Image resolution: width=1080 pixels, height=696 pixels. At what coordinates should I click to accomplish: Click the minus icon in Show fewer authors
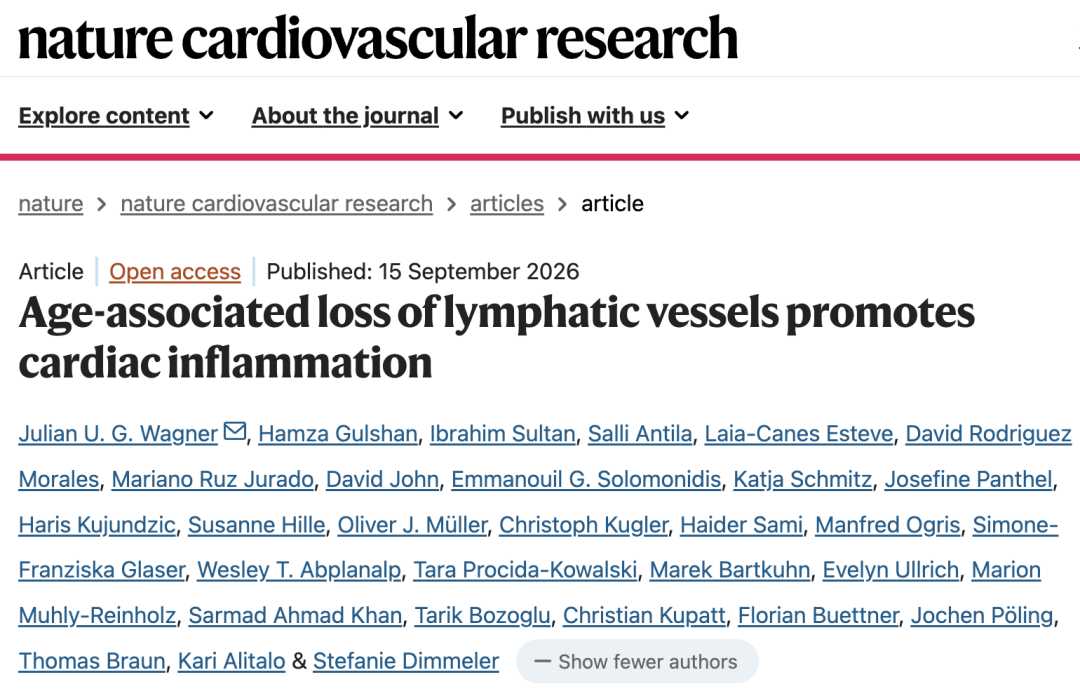(x=543, y=662)
